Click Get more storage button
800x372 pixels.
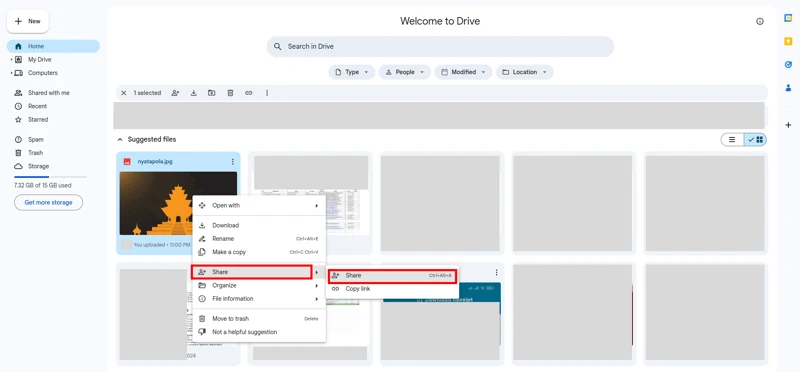click(48, 203)
